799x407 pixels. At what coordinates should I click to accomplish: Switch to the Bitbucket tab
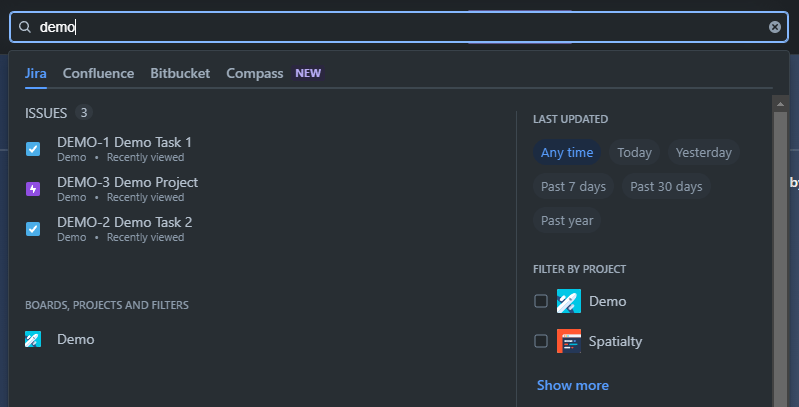point(180,73)
